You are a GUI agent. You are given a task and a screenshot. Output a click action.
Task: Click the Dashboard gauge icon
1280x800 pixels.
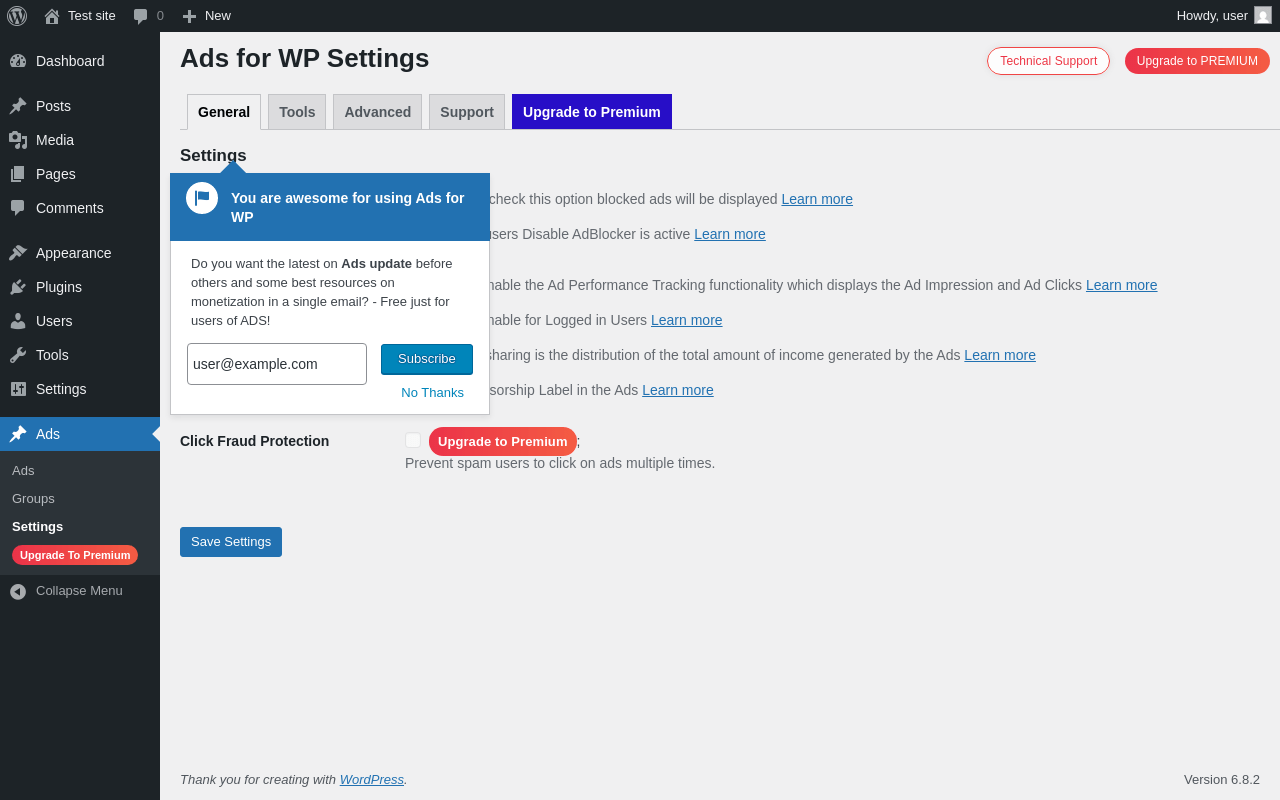18,61
